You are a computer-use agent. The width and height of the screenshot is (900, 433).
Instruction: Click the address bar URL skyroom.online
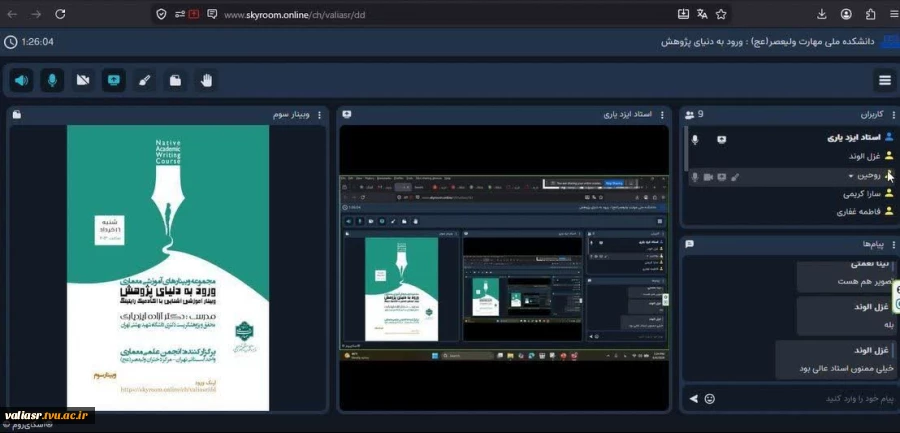[x=294, y=15]
